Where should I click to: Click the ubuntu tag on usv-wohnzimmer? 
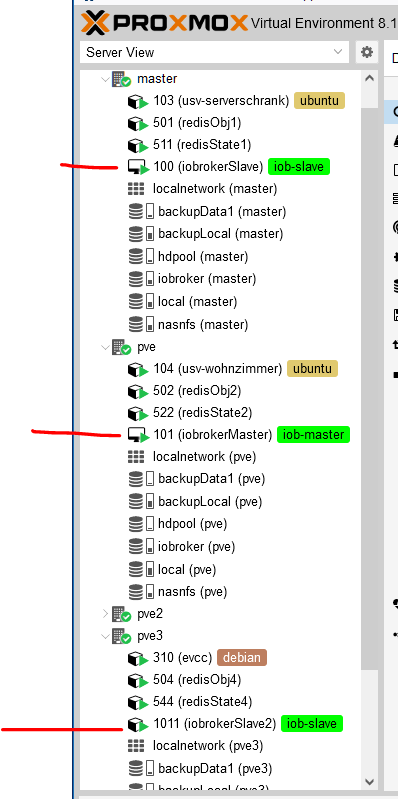(312, 368)
